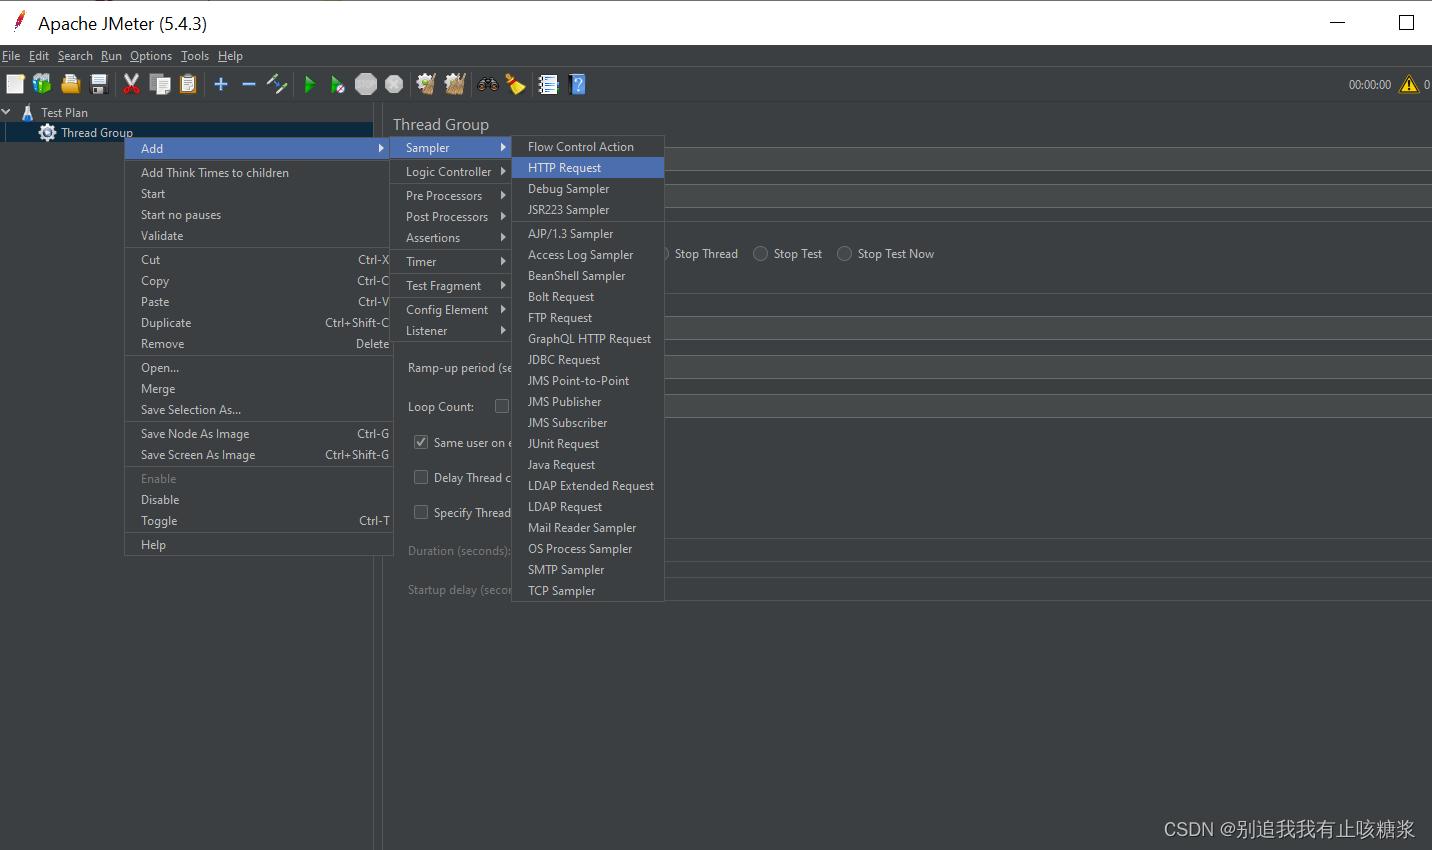Image resolution: width=1432 pixels, height=850 pixels.
Task: Choose JUnit Request sampler
Action: tap(588, 443)
